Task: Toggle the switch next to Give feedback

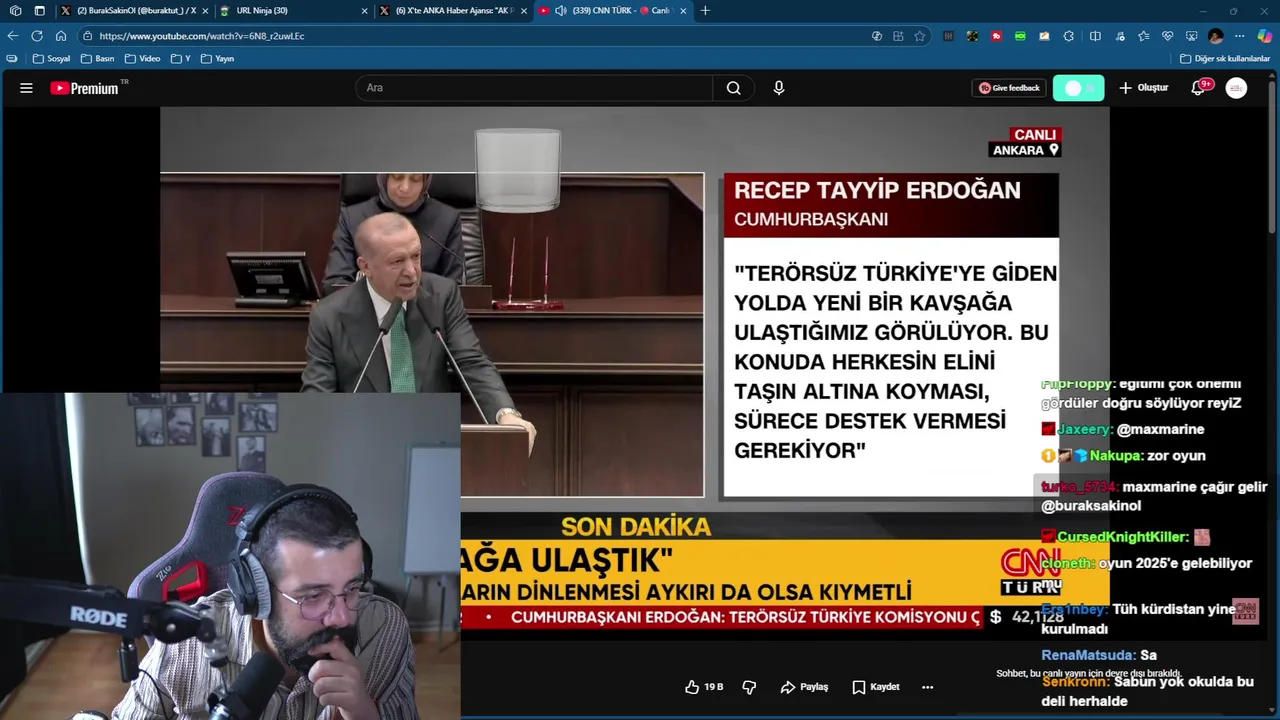Action: (x=1078, y=88)
